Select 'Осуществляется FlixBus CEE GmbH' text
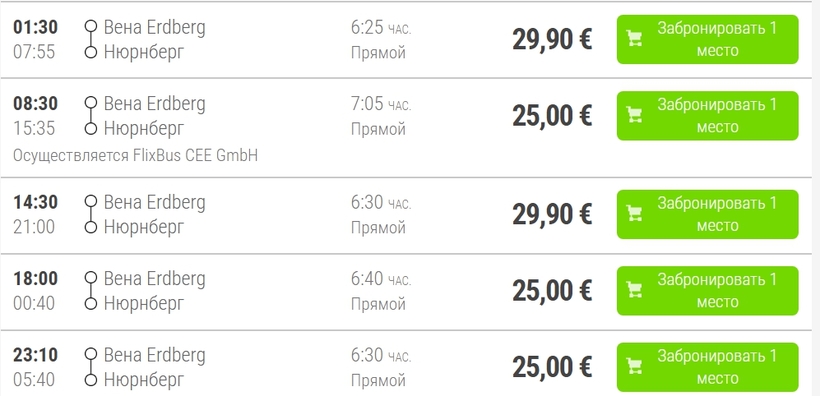This screenshot has height=396, width=820. tap(135, 155)
